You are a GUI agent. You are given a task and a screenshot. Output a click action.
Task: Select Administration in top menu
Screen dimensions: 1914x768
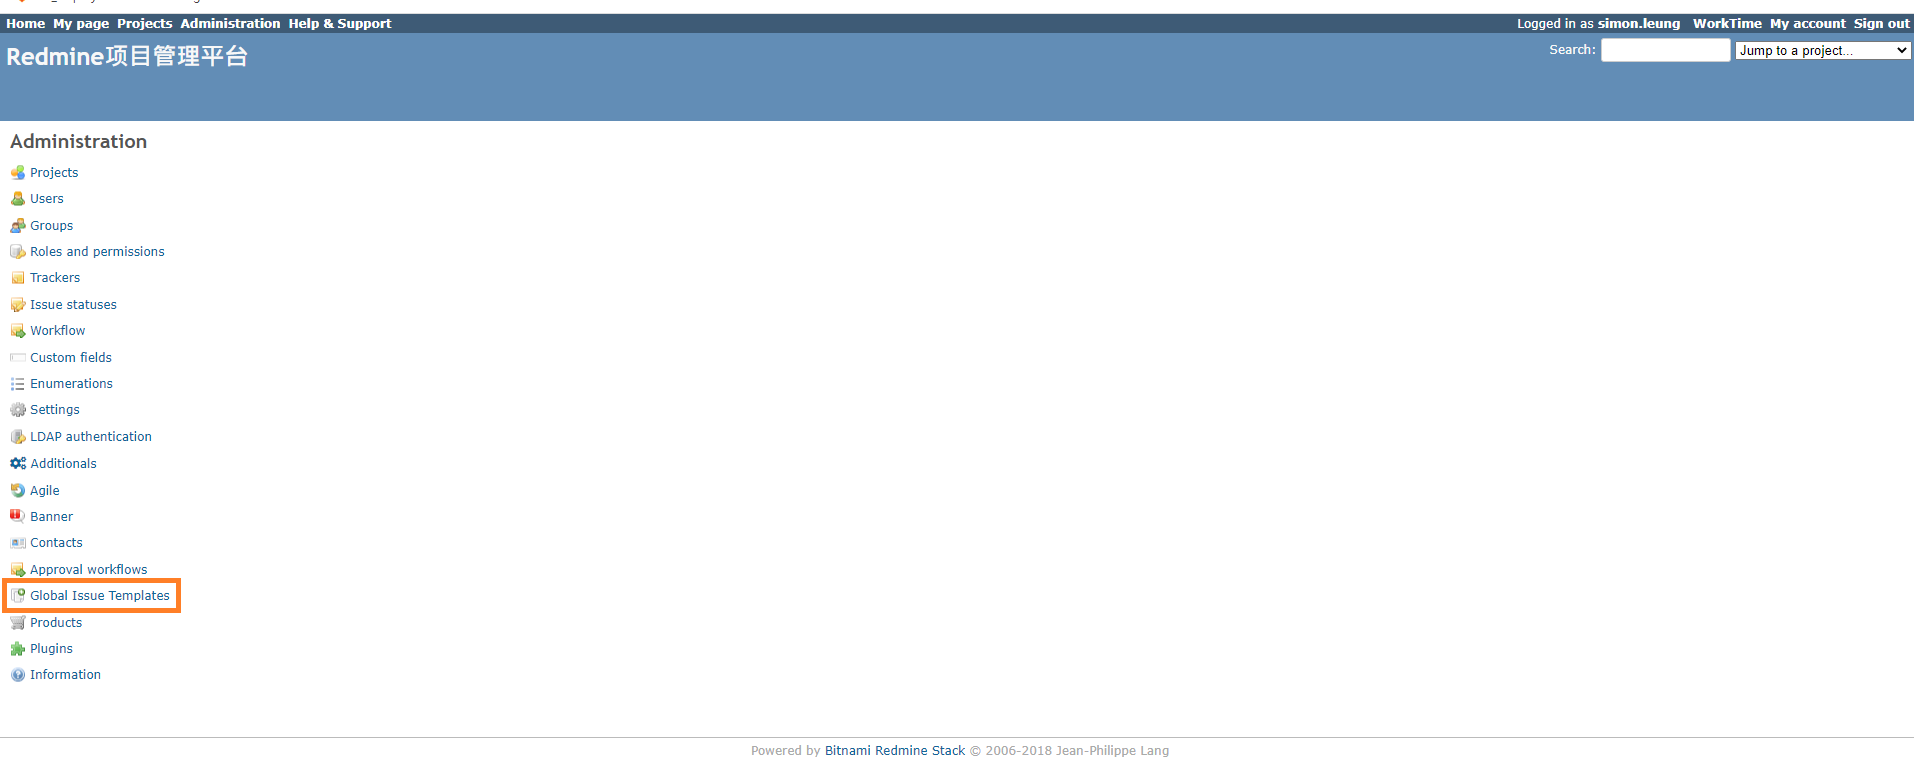click(x=230, y=23)
